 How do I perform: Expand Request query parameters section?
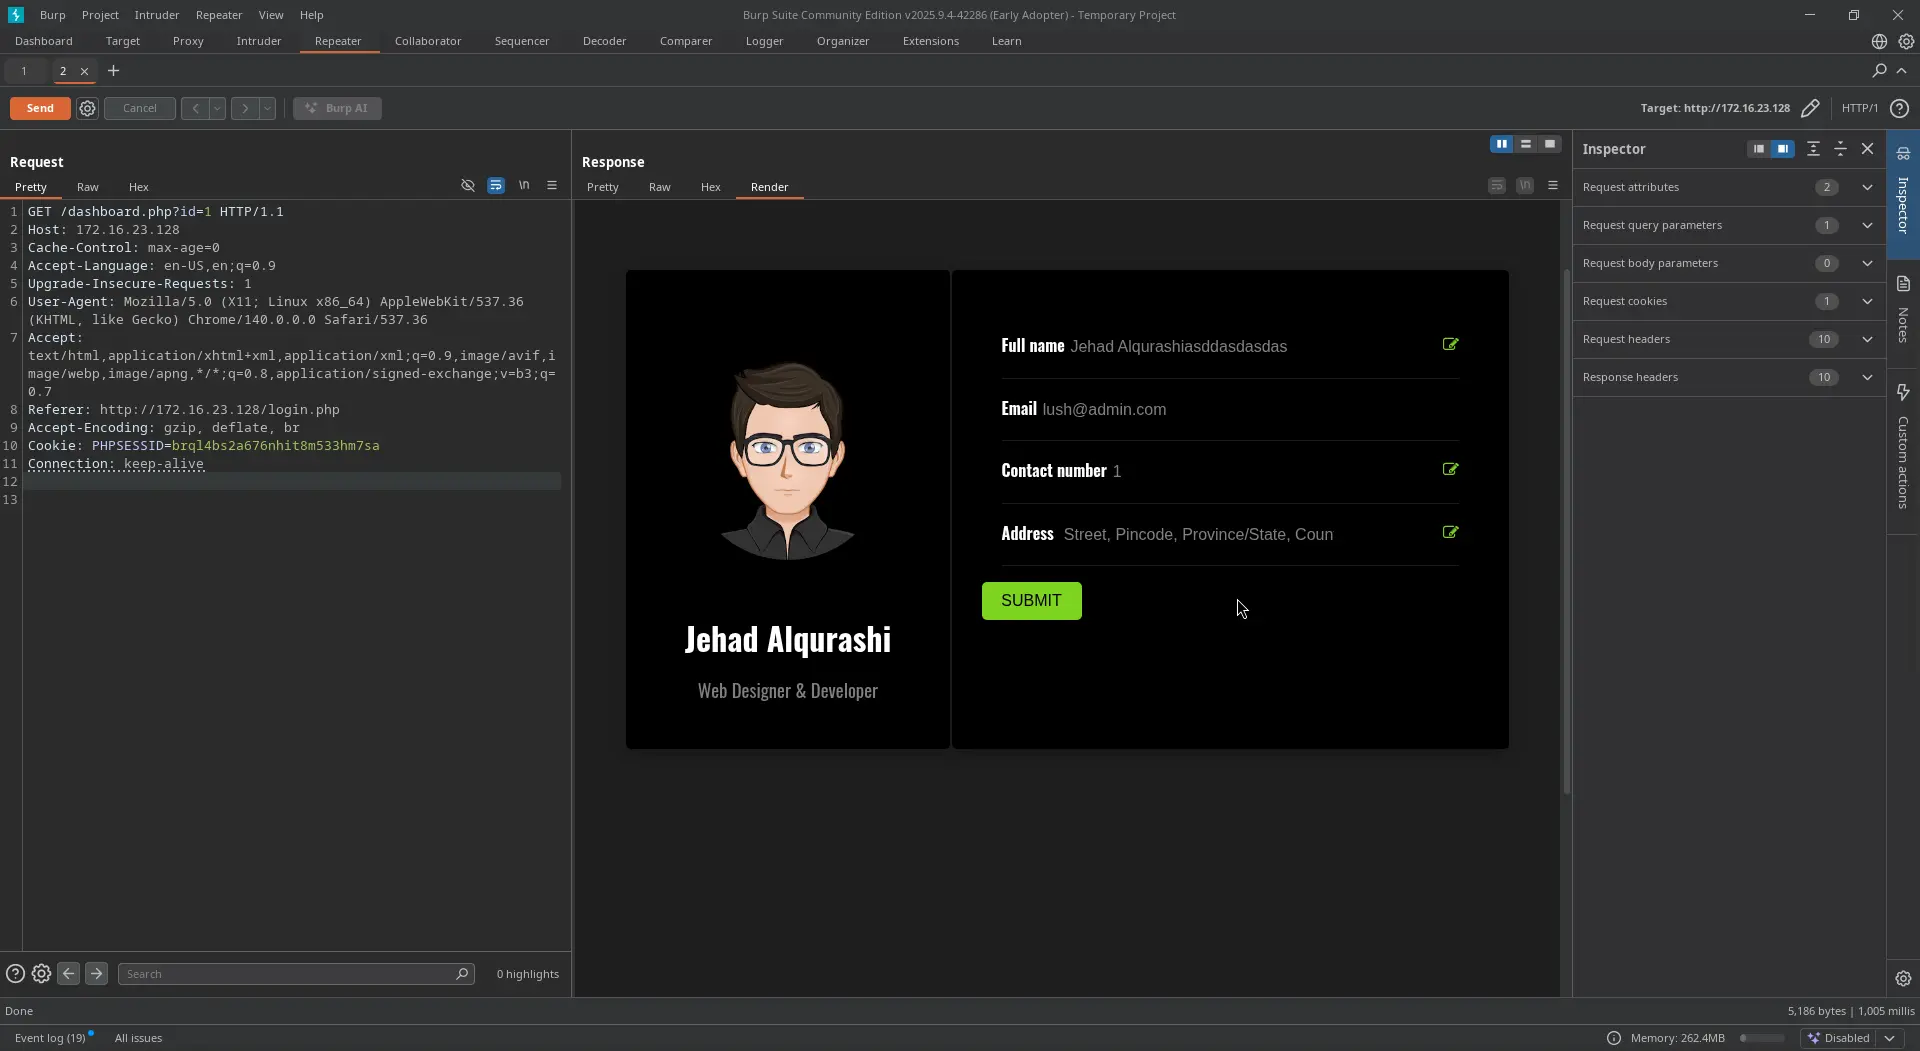tap(1867, 225)
